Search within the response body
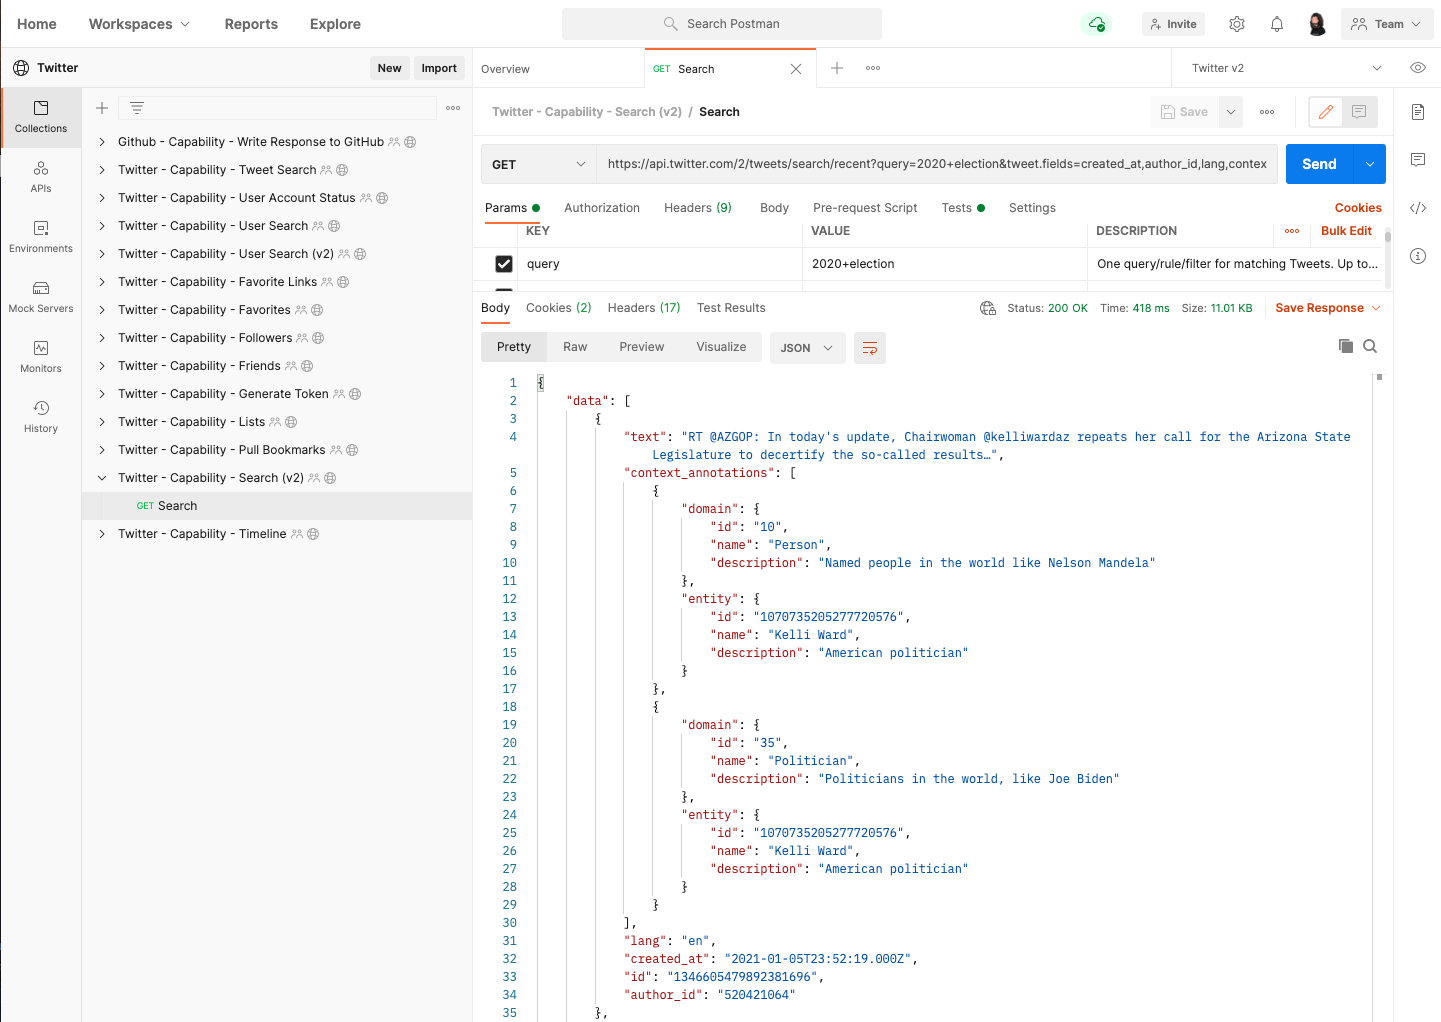Image resolution: width=1441 pixels, height=1022 pixels. click(x=1370, y=346)
